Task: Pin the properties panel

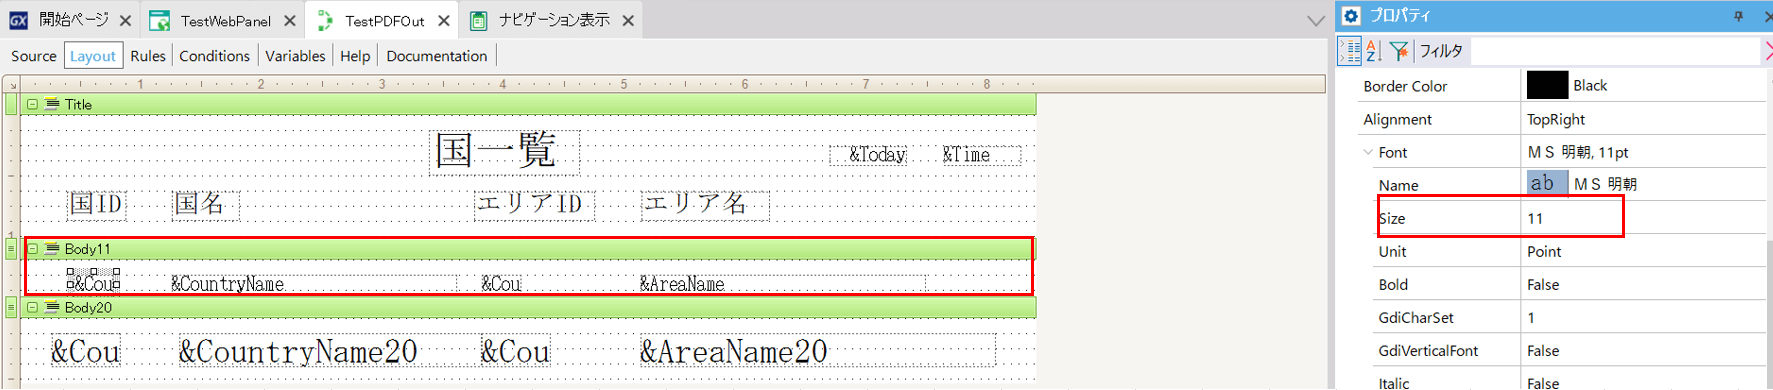Action: coord(1738,16)
